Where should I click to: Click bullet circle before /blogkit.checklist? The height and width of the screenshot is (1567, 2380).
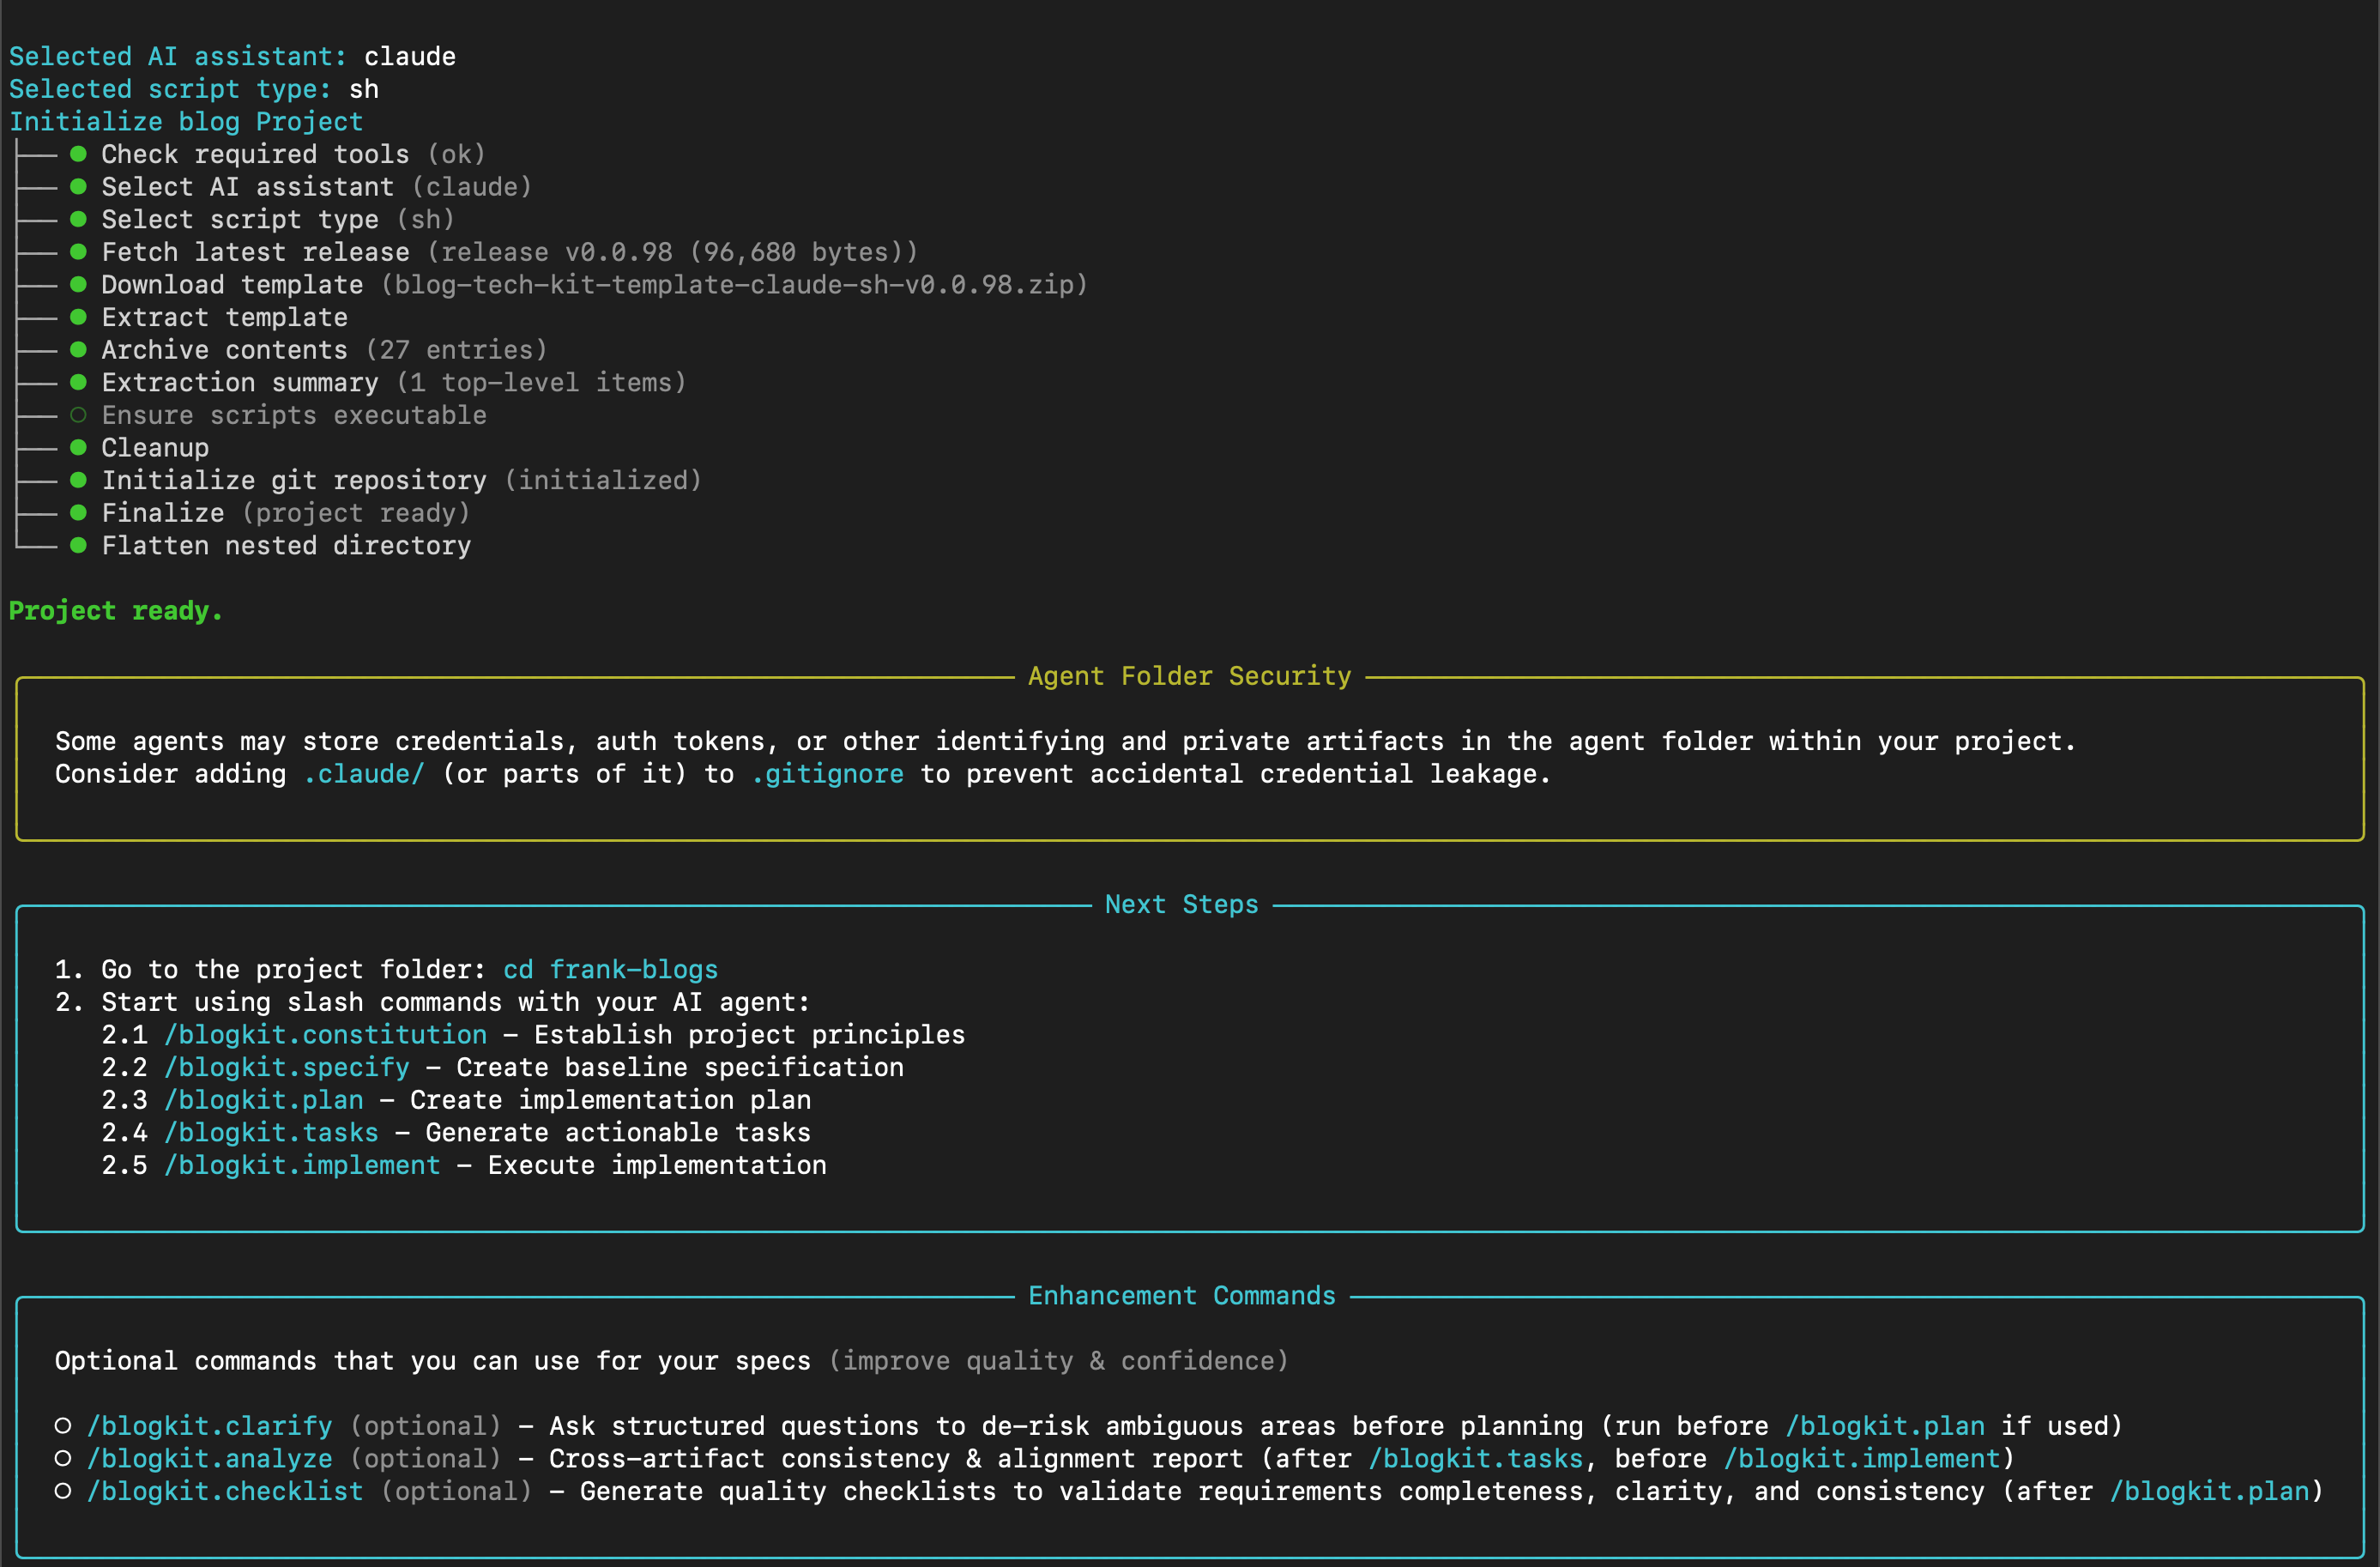click(63, 1491)
